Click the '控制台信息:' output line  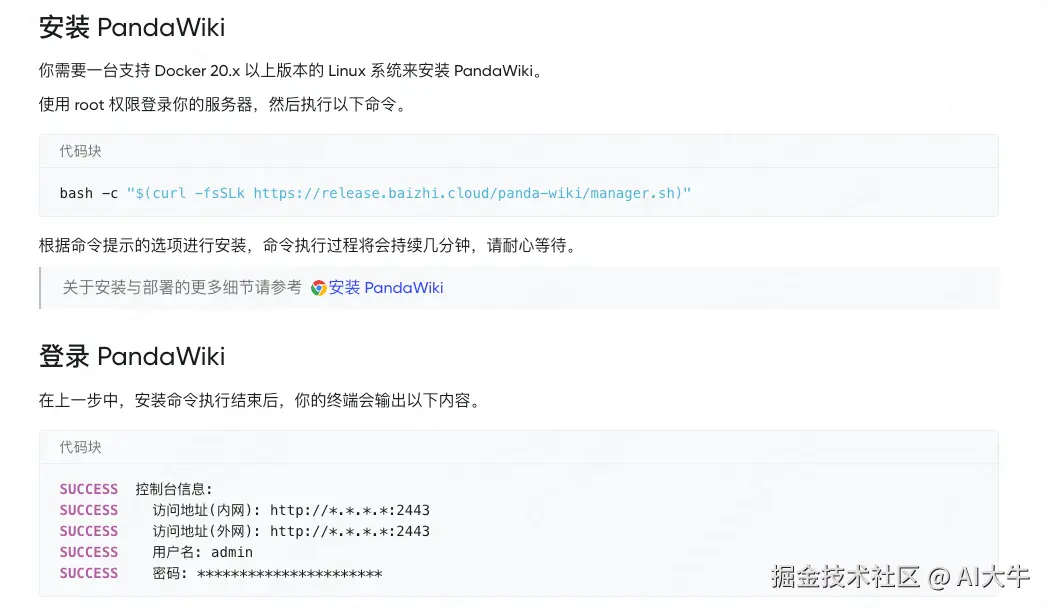(174, 489)
